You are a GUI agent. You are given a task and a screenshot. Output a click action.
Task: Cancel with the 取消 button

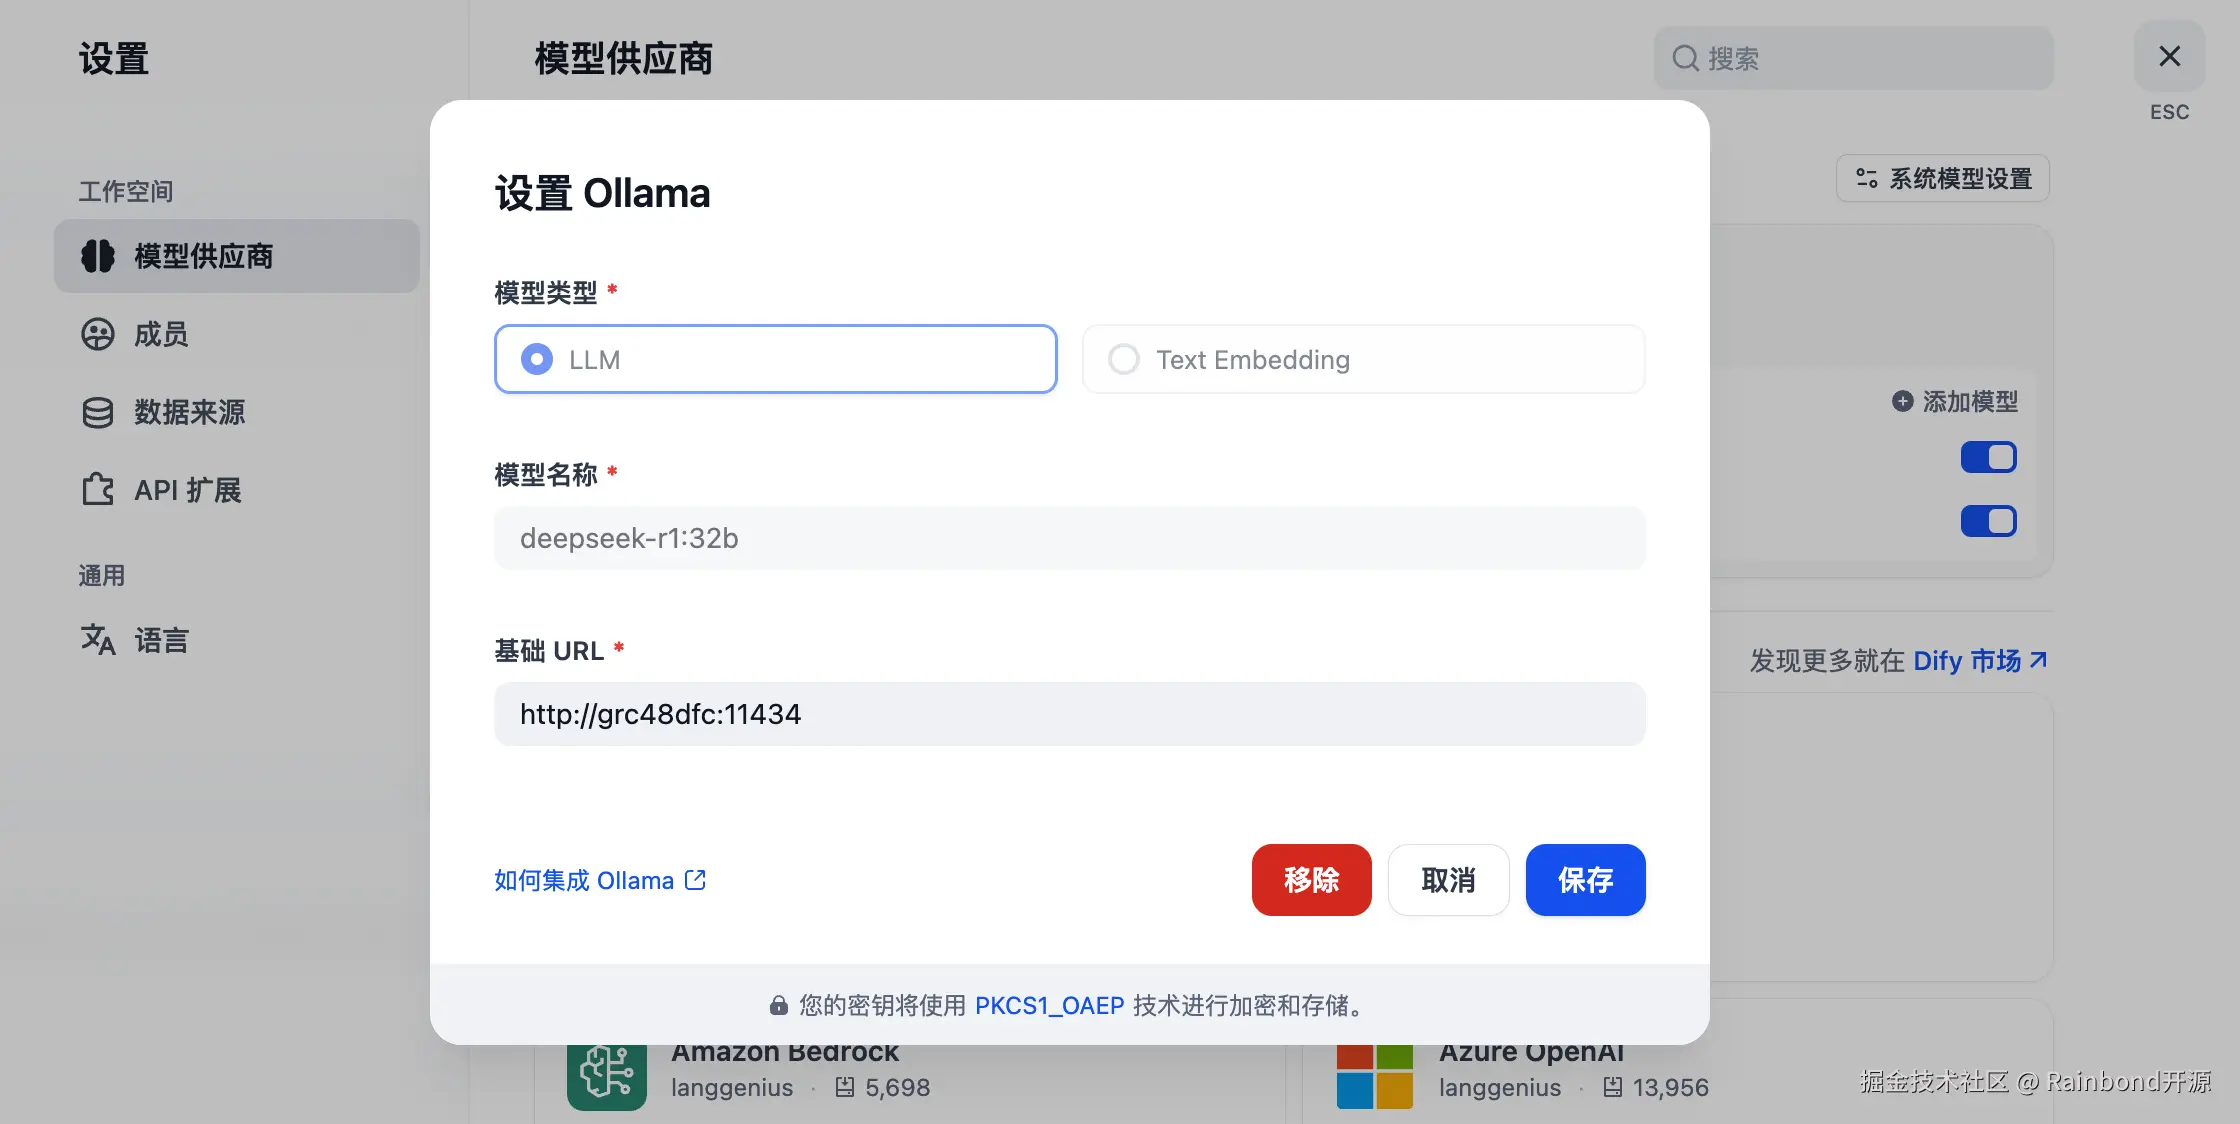(1448, 880)
